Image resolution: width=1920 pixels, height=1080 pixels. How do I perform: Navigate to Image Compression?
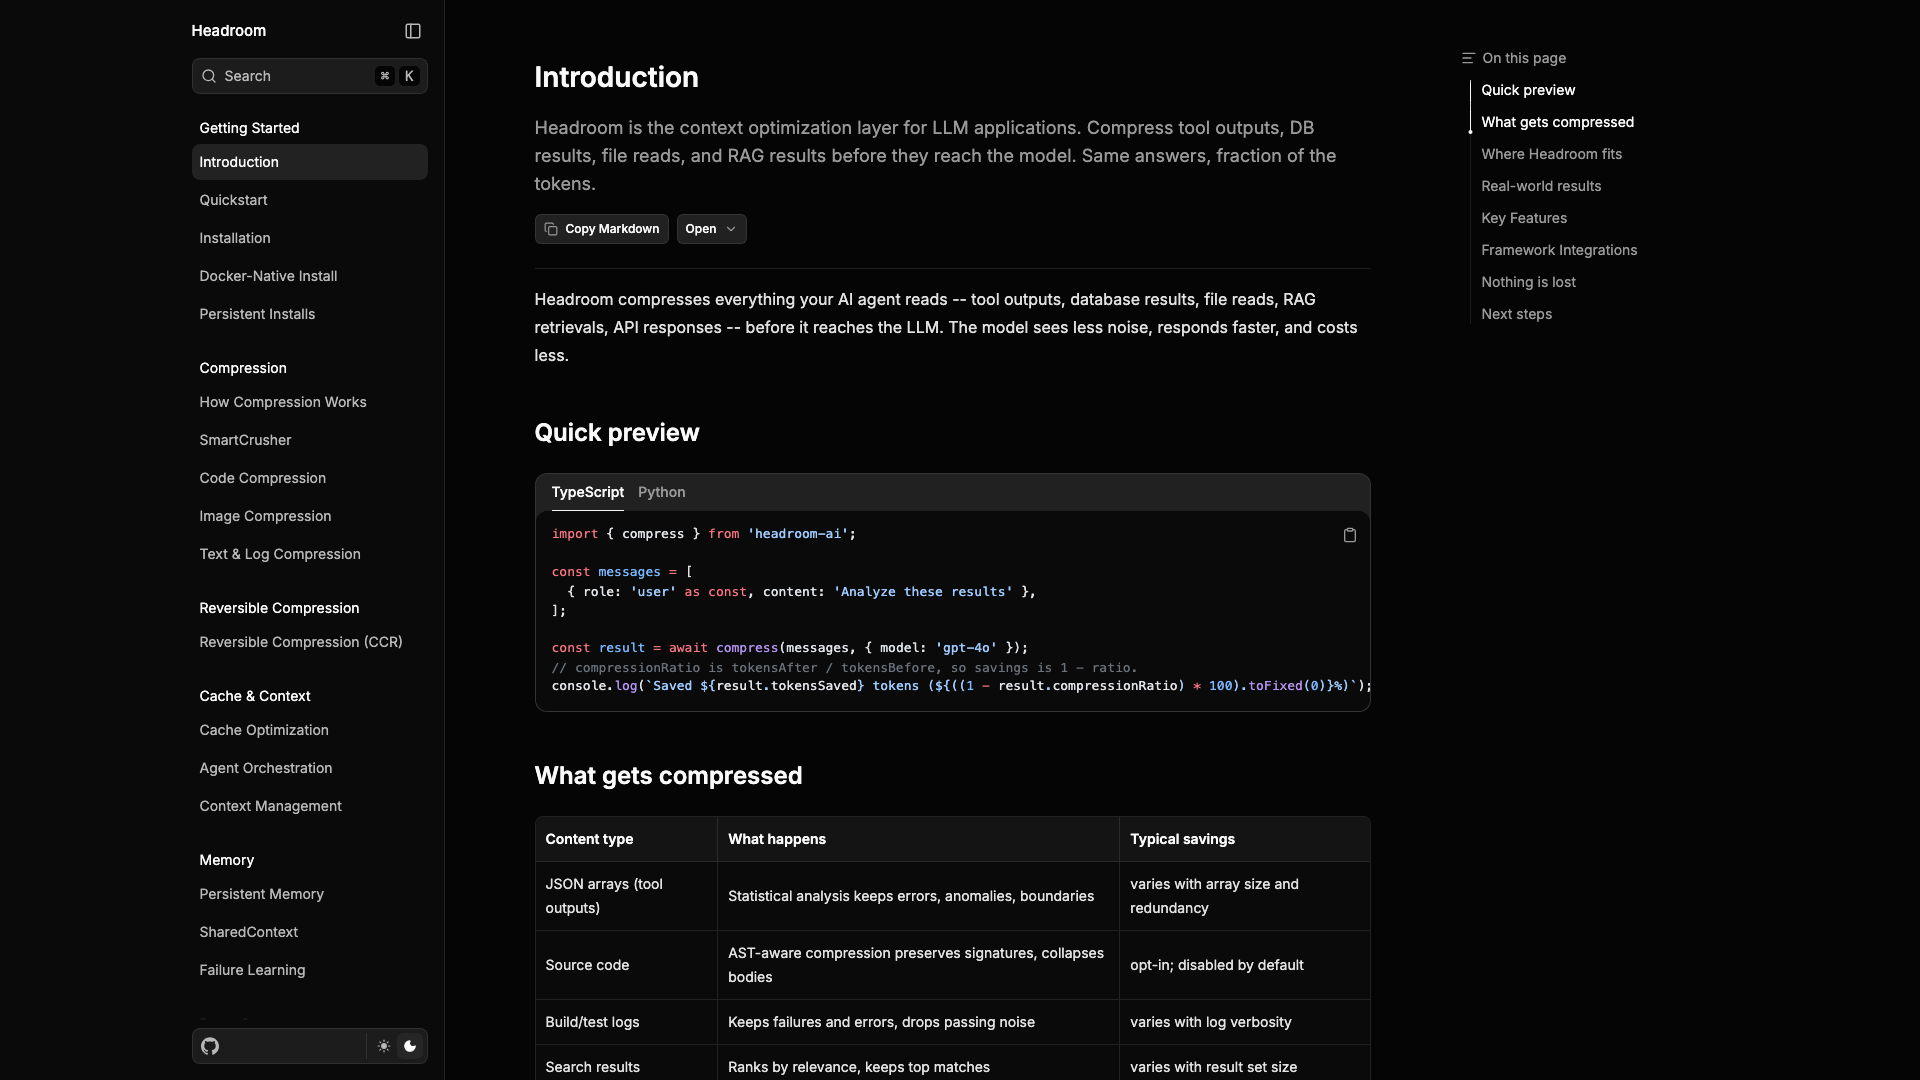310,516
